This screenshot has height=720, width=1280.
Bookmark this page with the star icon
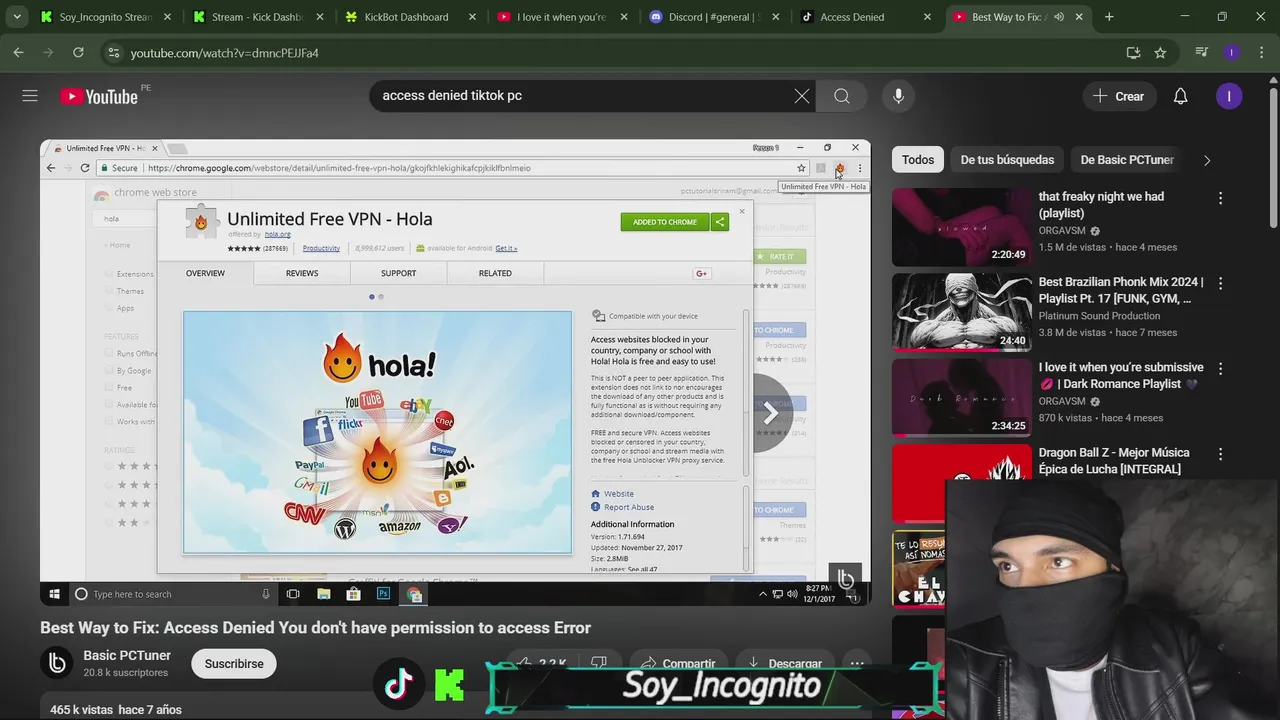(1160, 53)
